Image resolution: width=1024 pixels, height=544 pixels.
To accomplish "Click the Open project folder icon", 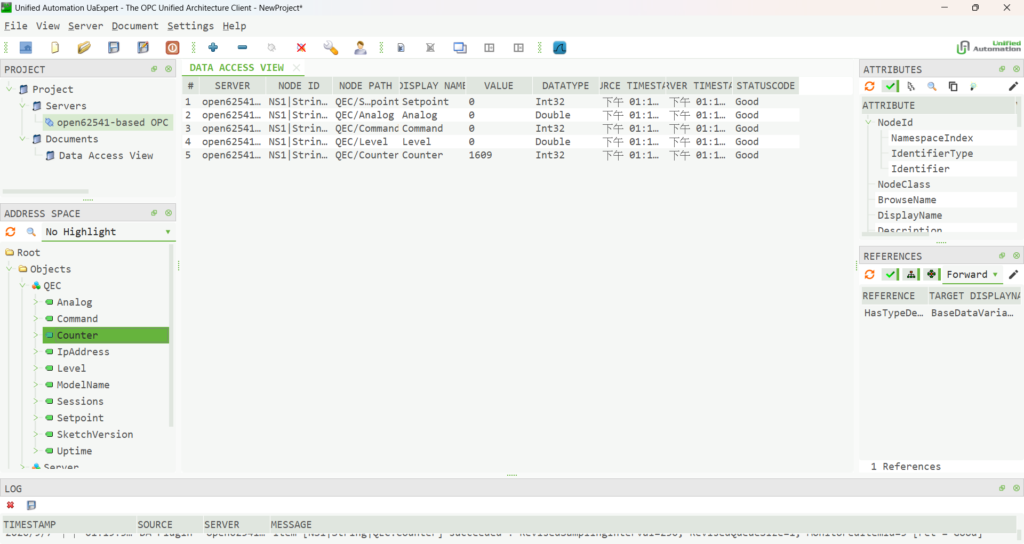I will coord(84,48).
